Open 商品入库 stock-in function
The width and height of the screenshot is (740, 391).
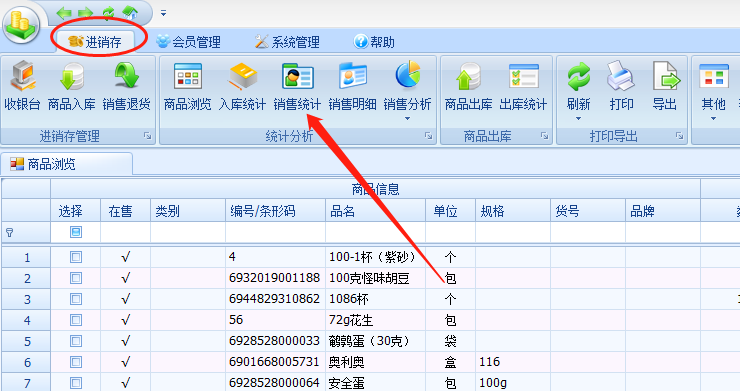tap(72, 86)
